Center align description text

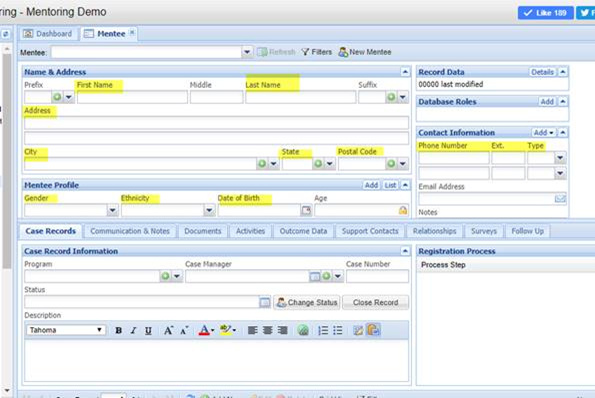[268, 330]
